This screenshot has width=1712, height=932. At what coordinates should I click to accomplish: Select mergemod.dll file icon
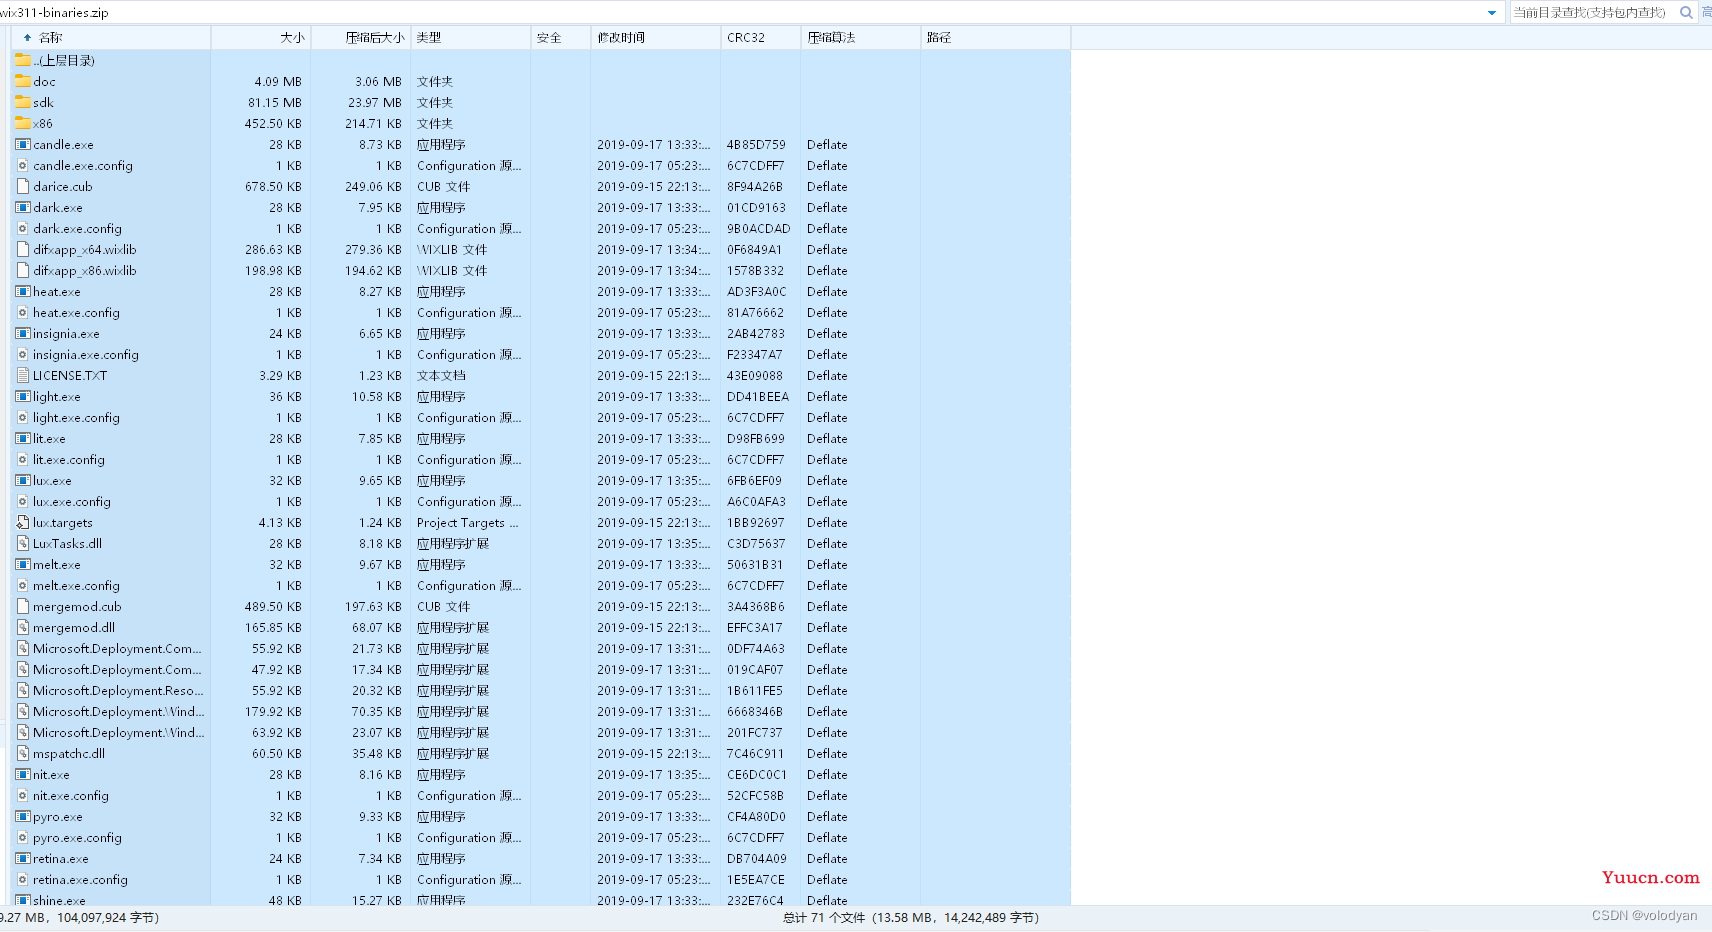(23, 627)
